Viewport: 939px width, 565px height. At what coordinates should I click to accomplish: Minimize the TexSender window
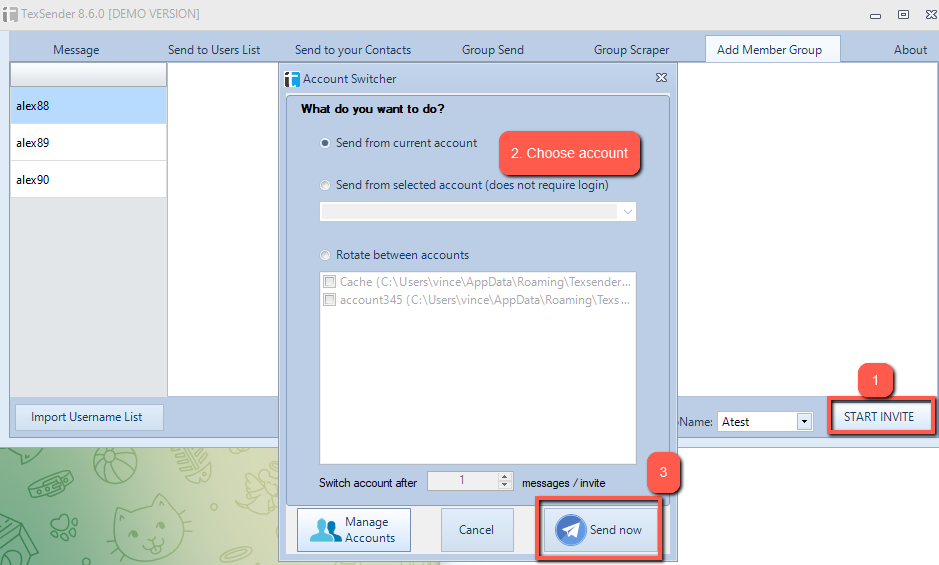coord(876,15)
